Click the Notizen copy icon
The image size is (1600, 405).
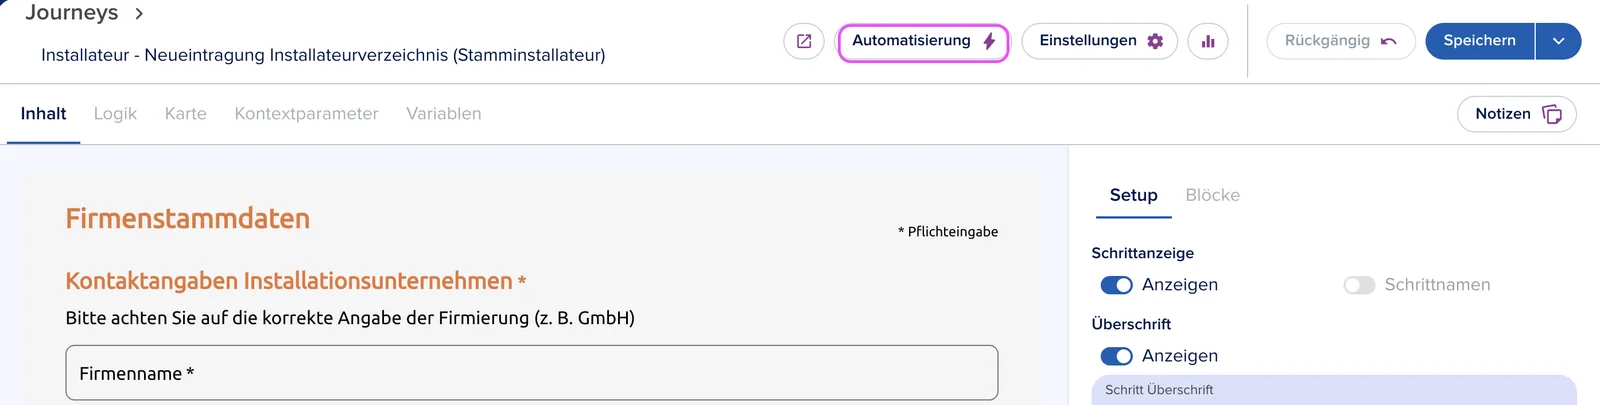point(1552,114)
